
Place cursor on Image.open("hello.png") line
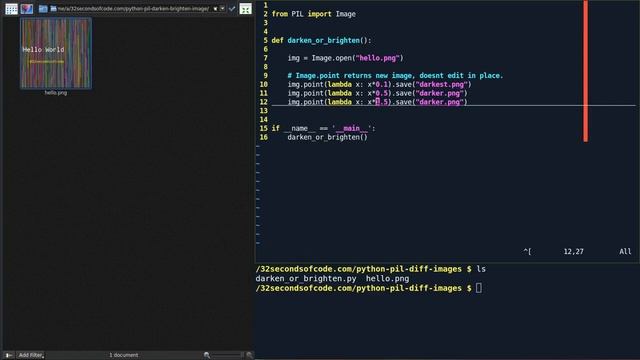coord(345,58)
